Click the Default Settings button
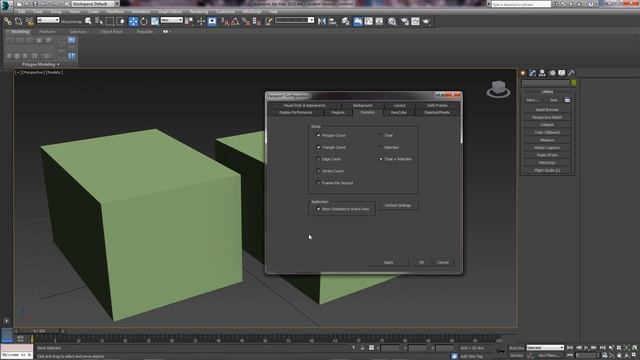The width and height of the screenshot is (640, 360). (398, 205)
